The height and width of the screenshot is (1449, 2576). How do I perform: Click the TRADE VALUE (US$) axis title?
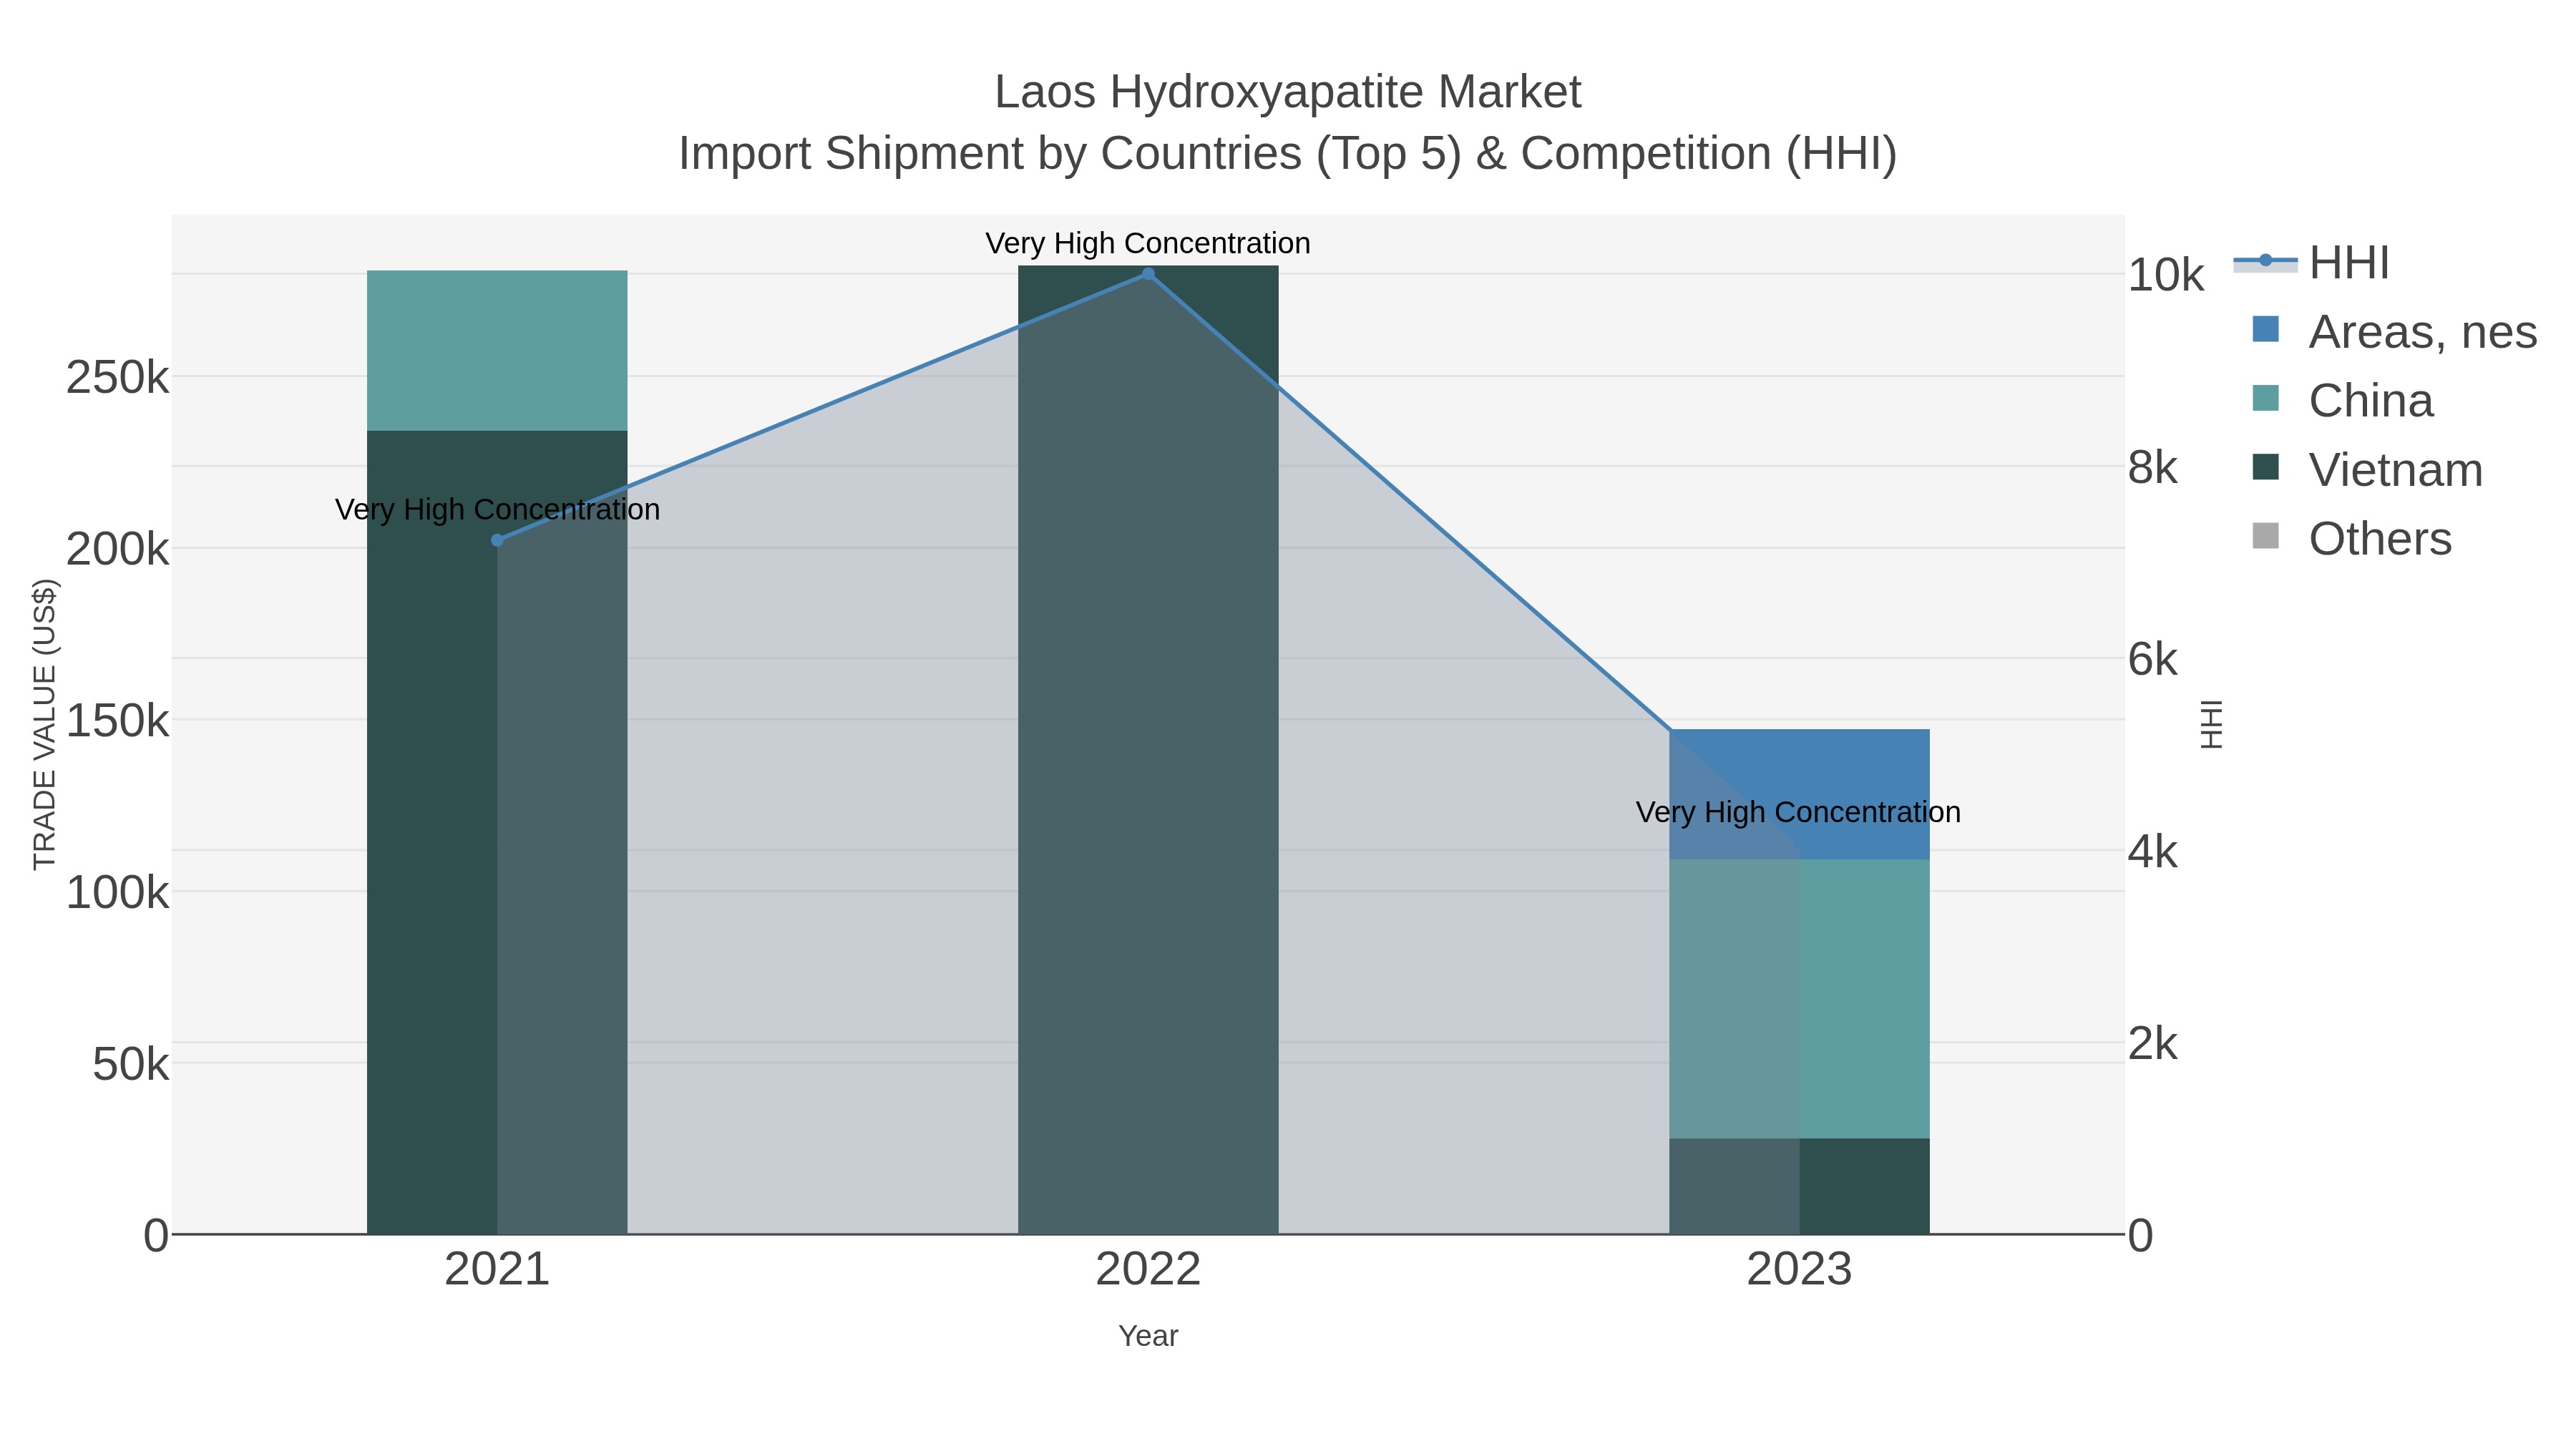45,724
